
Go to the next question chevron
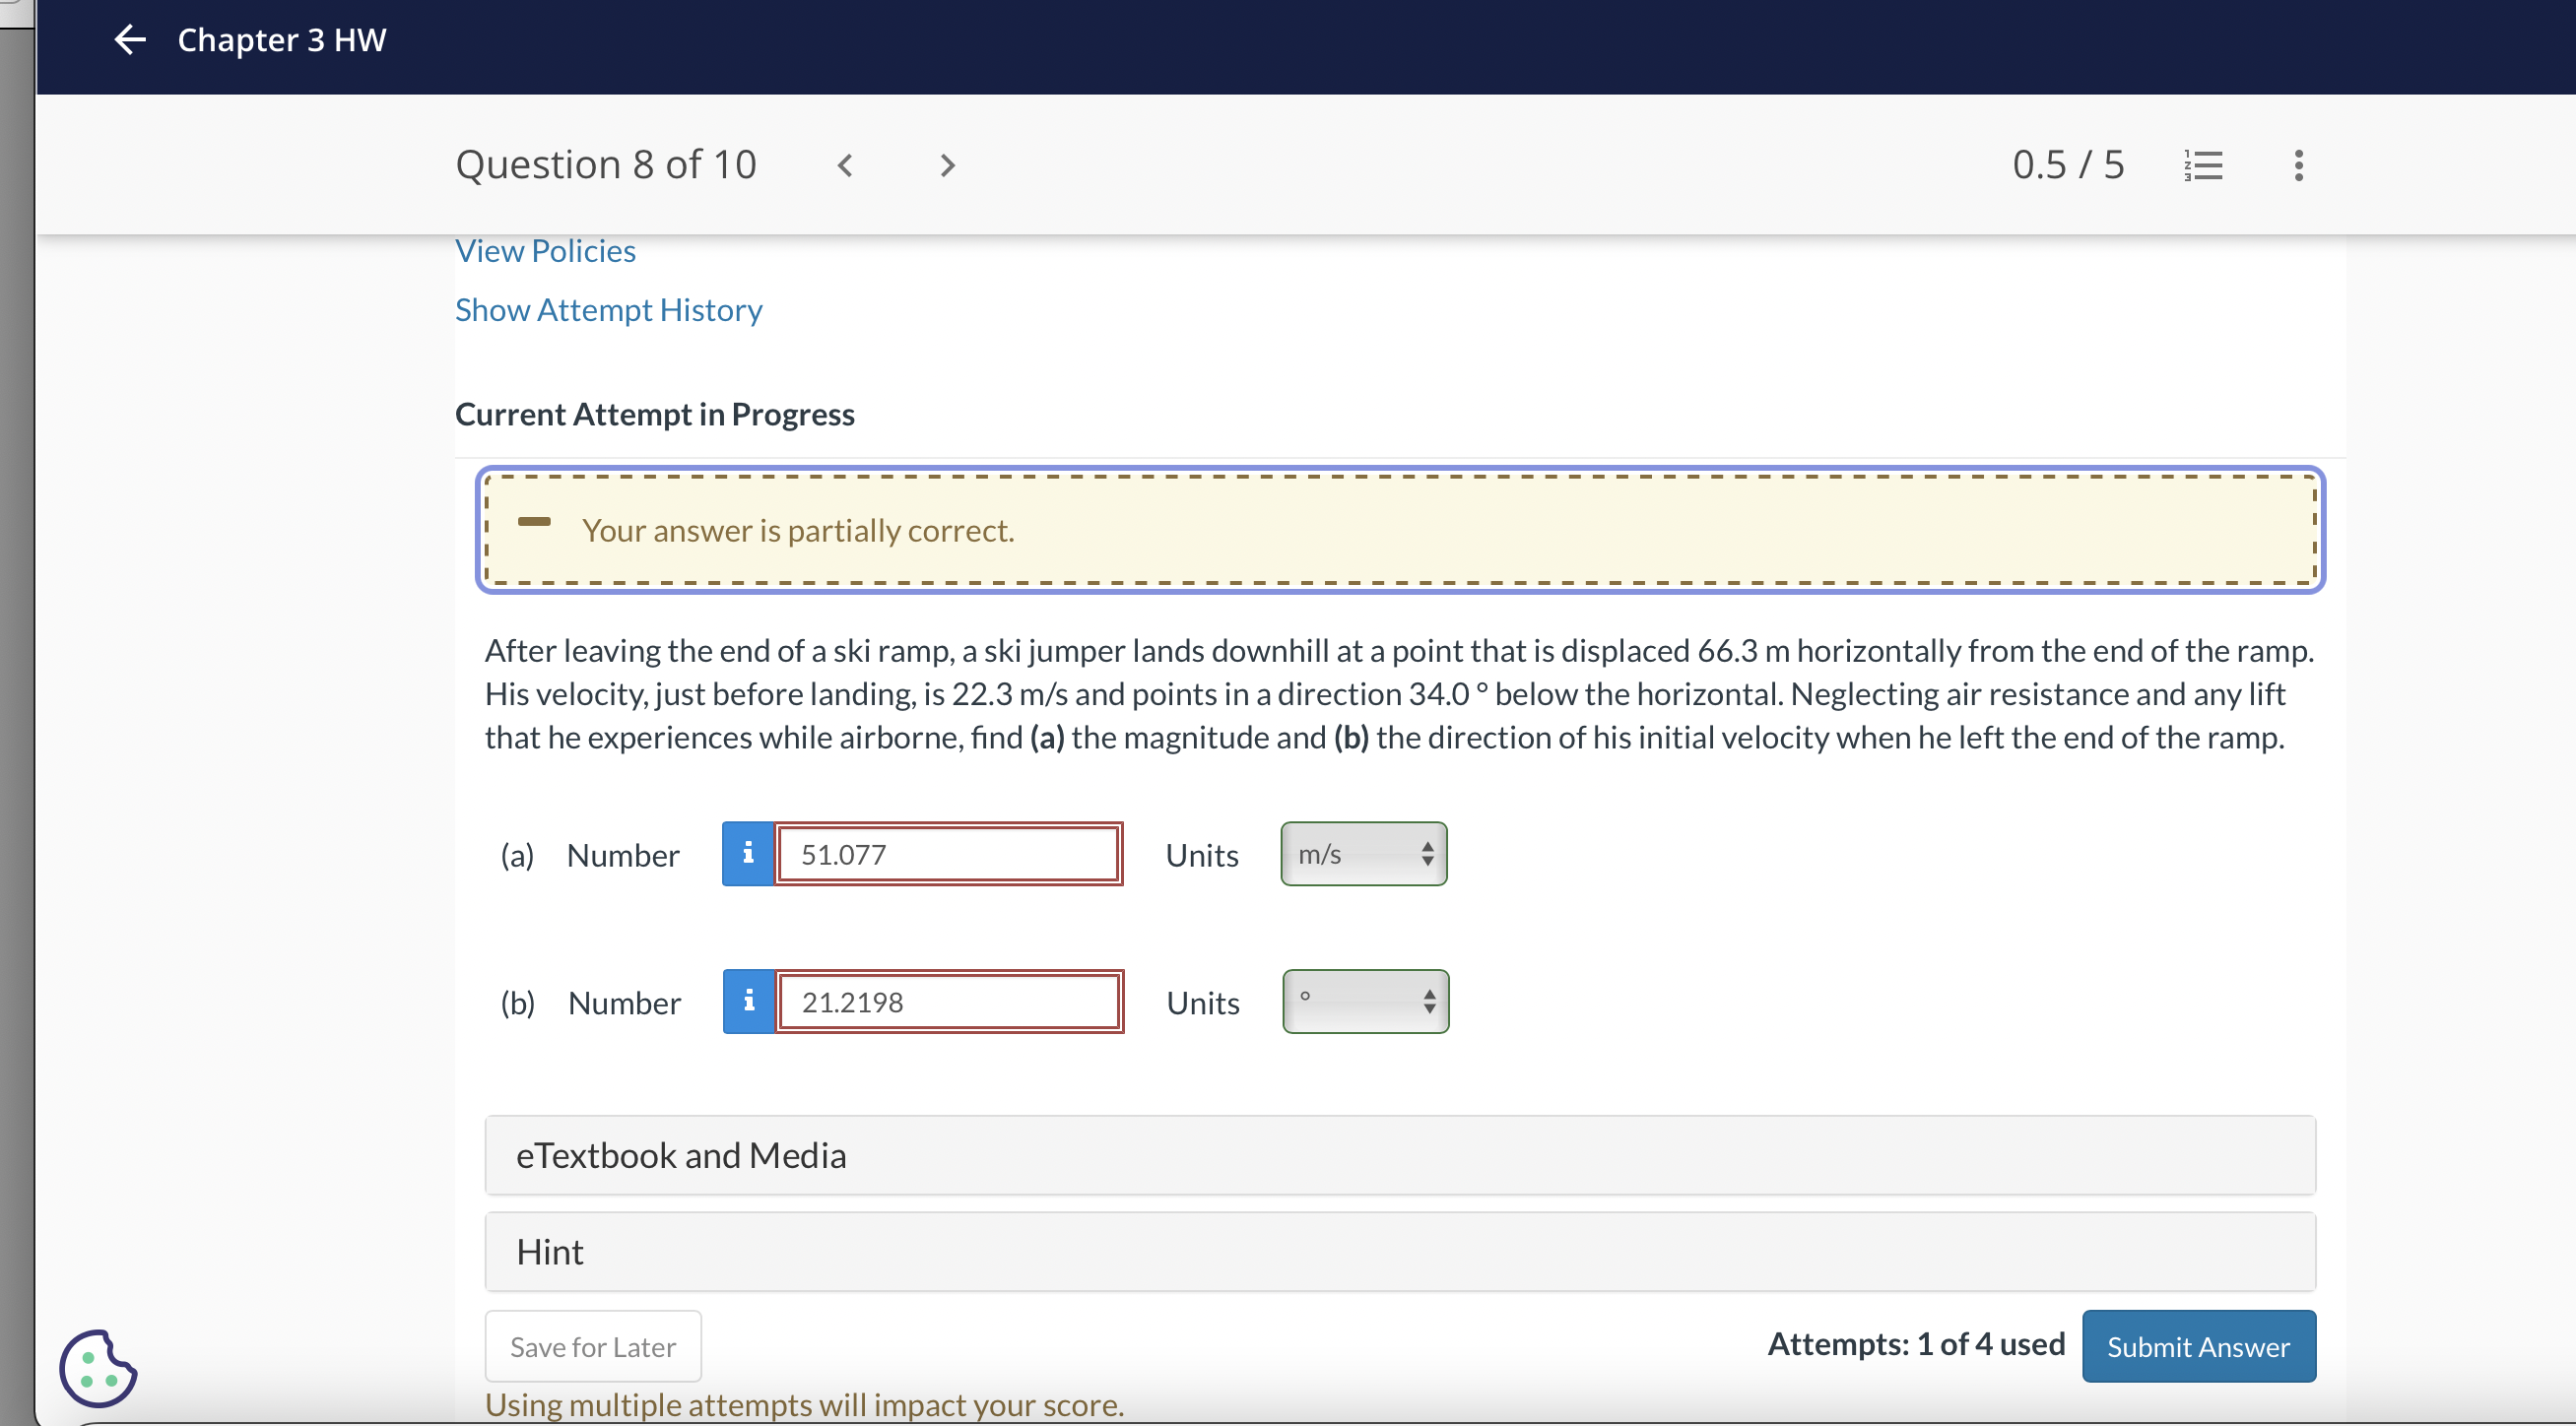pyautogui.click(x=947, y=165)
